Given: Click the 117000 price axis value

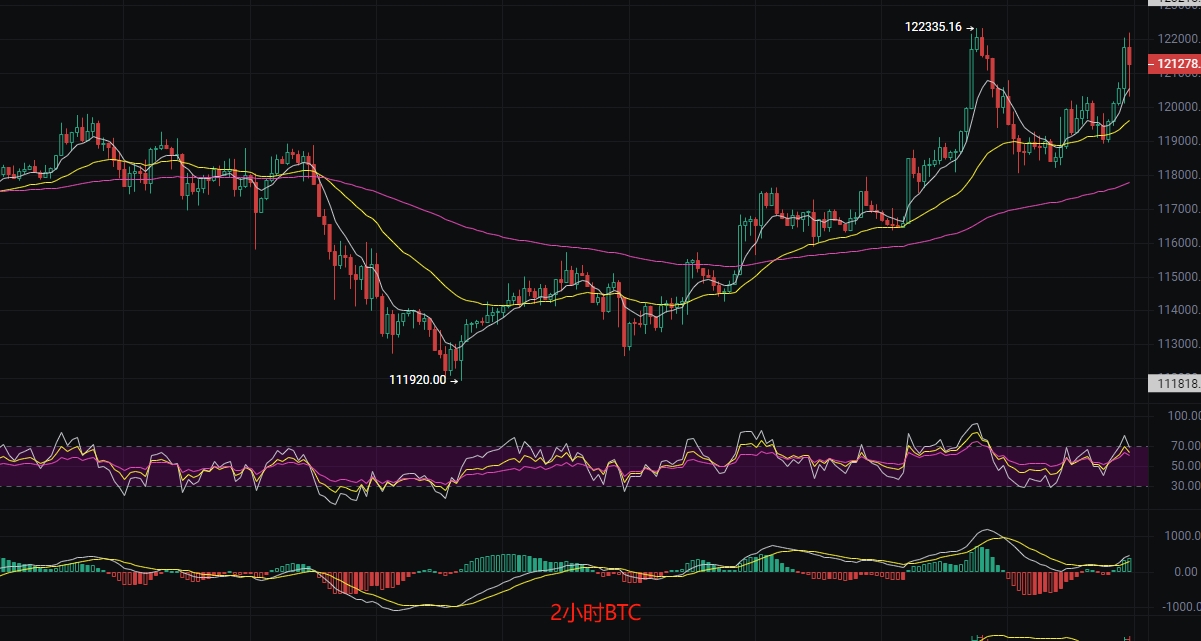Looking at the screenshot, I should 1179,209.
